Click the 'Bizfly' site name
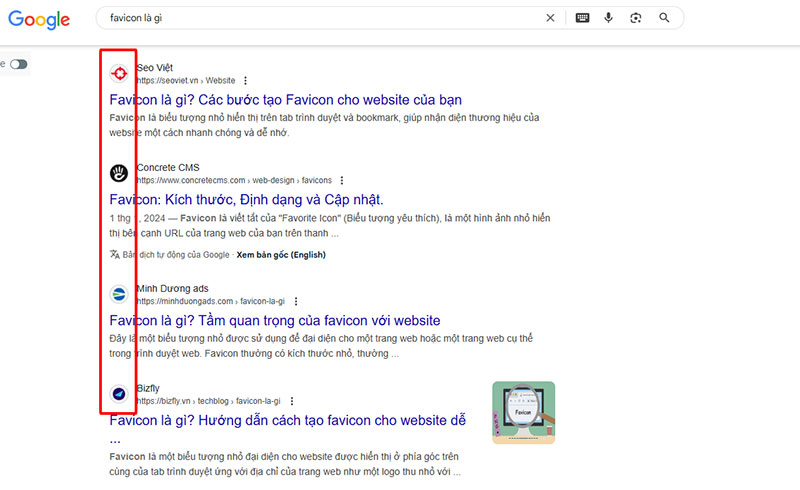Viewport: 800px width, 490px height. [148, 388]
